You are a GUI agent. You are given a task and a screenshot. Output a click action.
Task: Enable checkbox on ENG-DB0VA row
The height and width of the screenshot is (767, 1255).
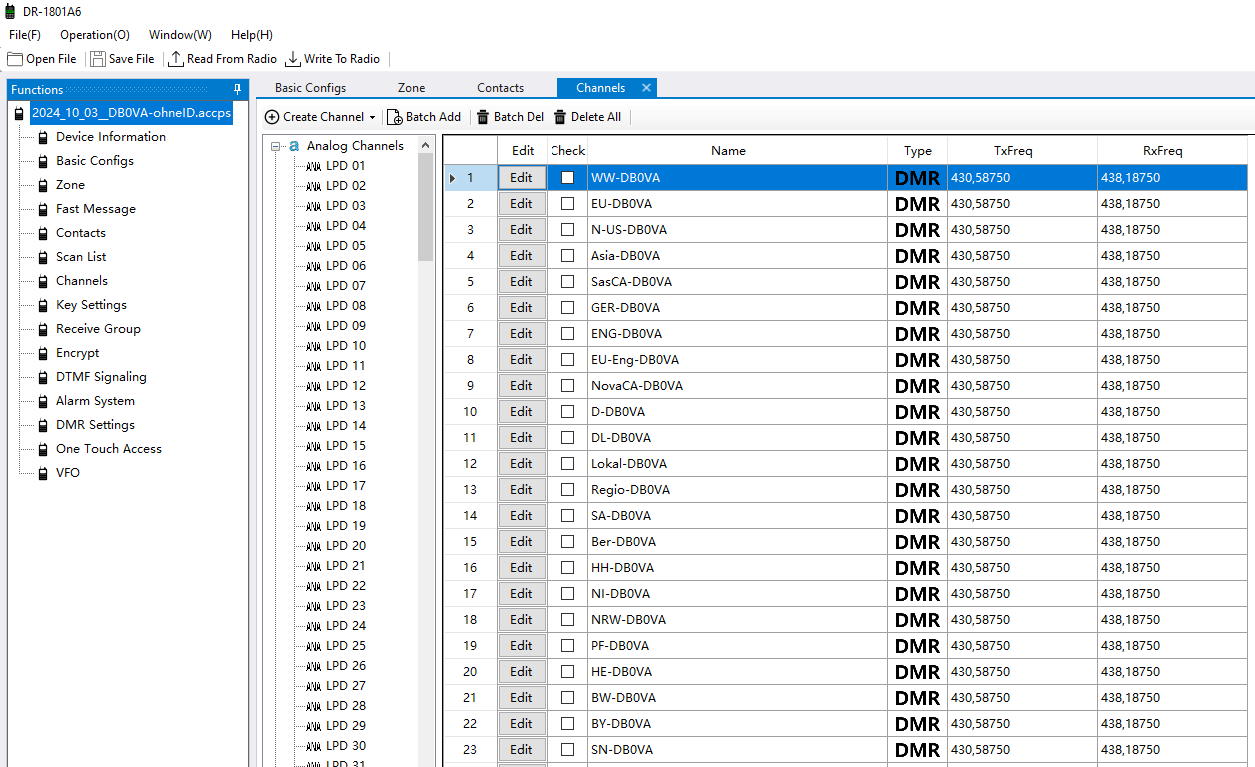pos(567,333)
